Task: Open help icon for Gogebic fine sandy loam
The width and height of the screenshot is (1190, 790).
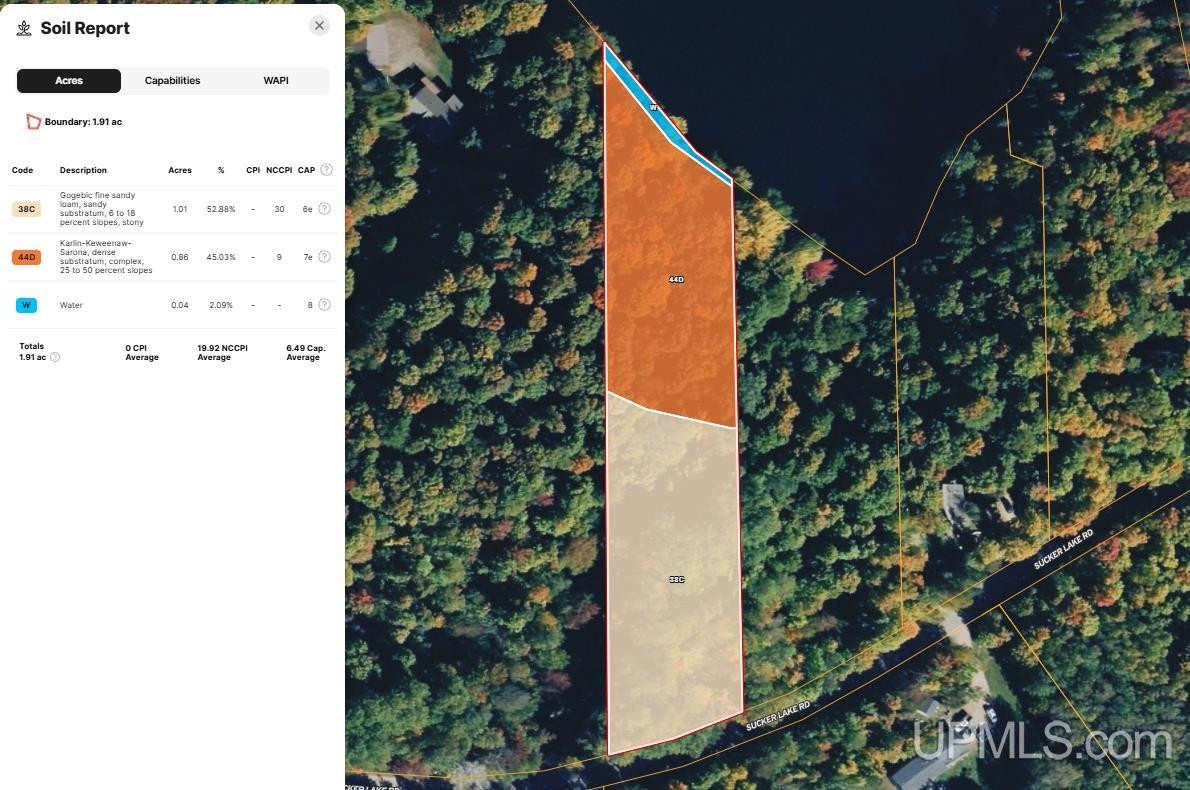Action: [x=324, y=208]
